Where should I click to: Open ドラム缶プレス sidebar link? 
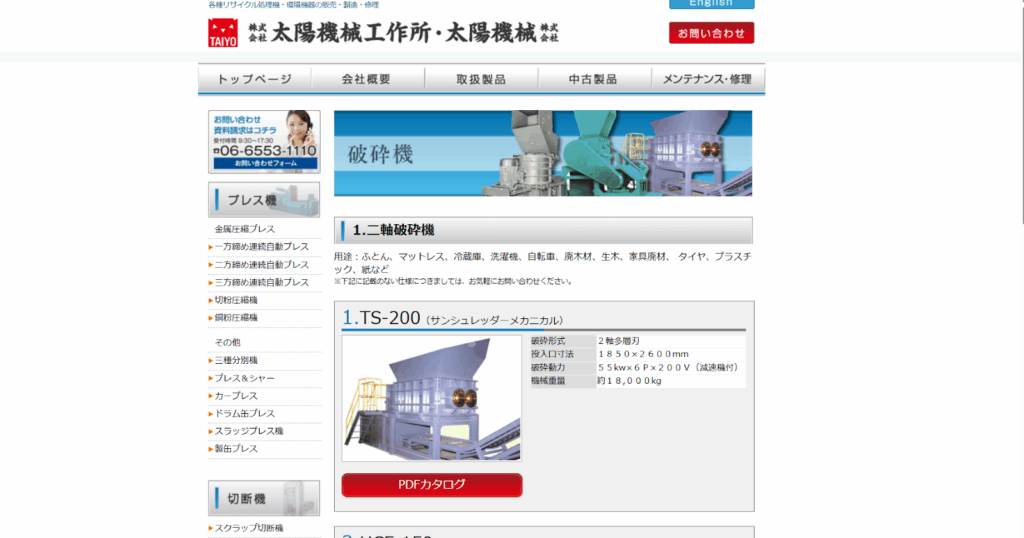(244, 413)
